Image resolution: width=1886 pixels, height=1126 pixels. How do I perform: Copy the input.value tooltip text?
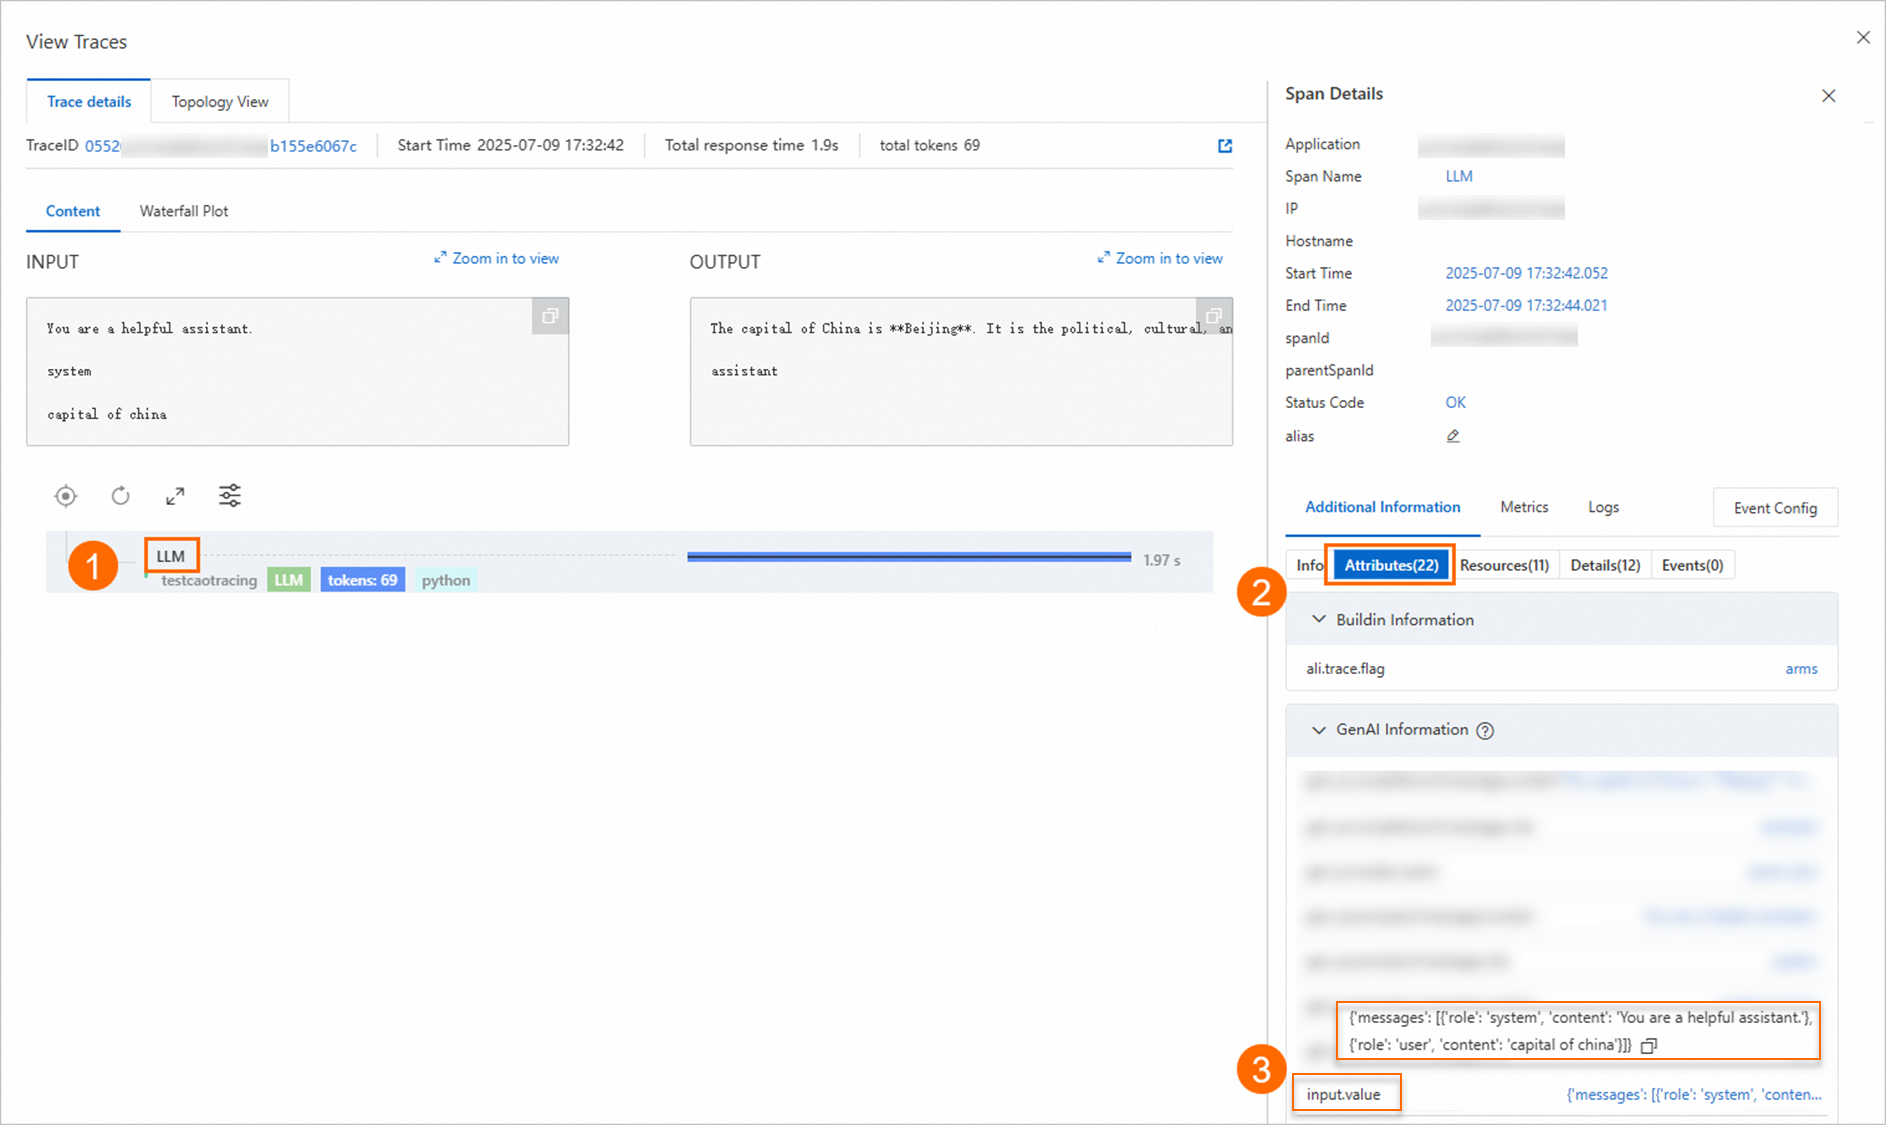pyautogui.click(x=1649, y=1046)
